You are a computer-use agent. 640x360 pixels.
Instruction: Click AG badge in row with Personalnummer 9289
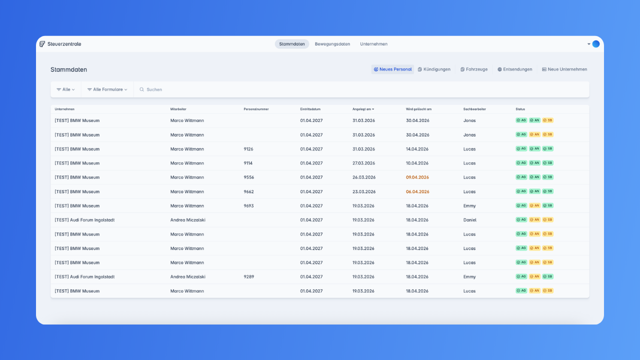pos(521,276)
